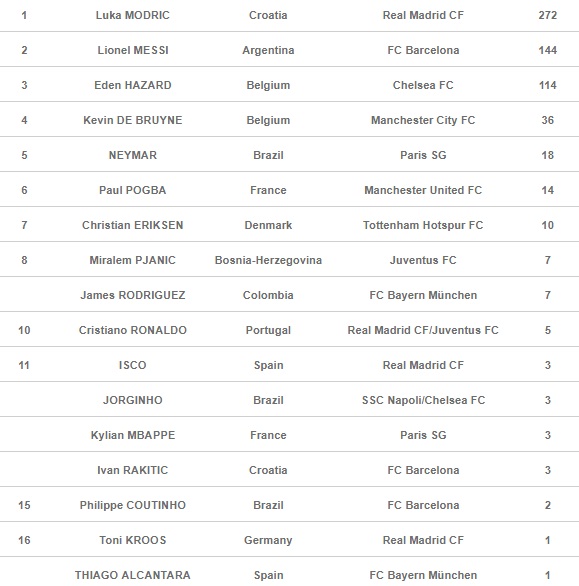Select the ISCO player name

(x=133, y=365)
